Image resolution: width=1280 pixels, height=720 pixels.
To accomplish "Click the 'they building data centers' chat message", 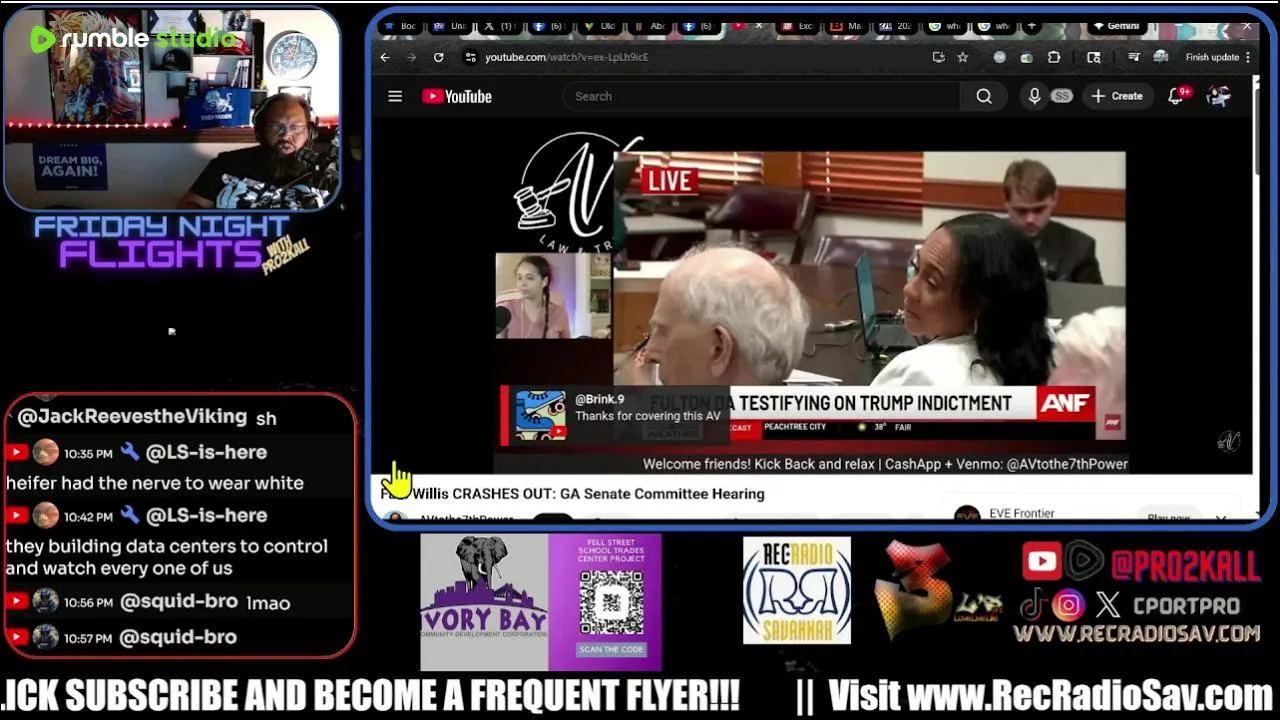I will [x=166, y=557].
